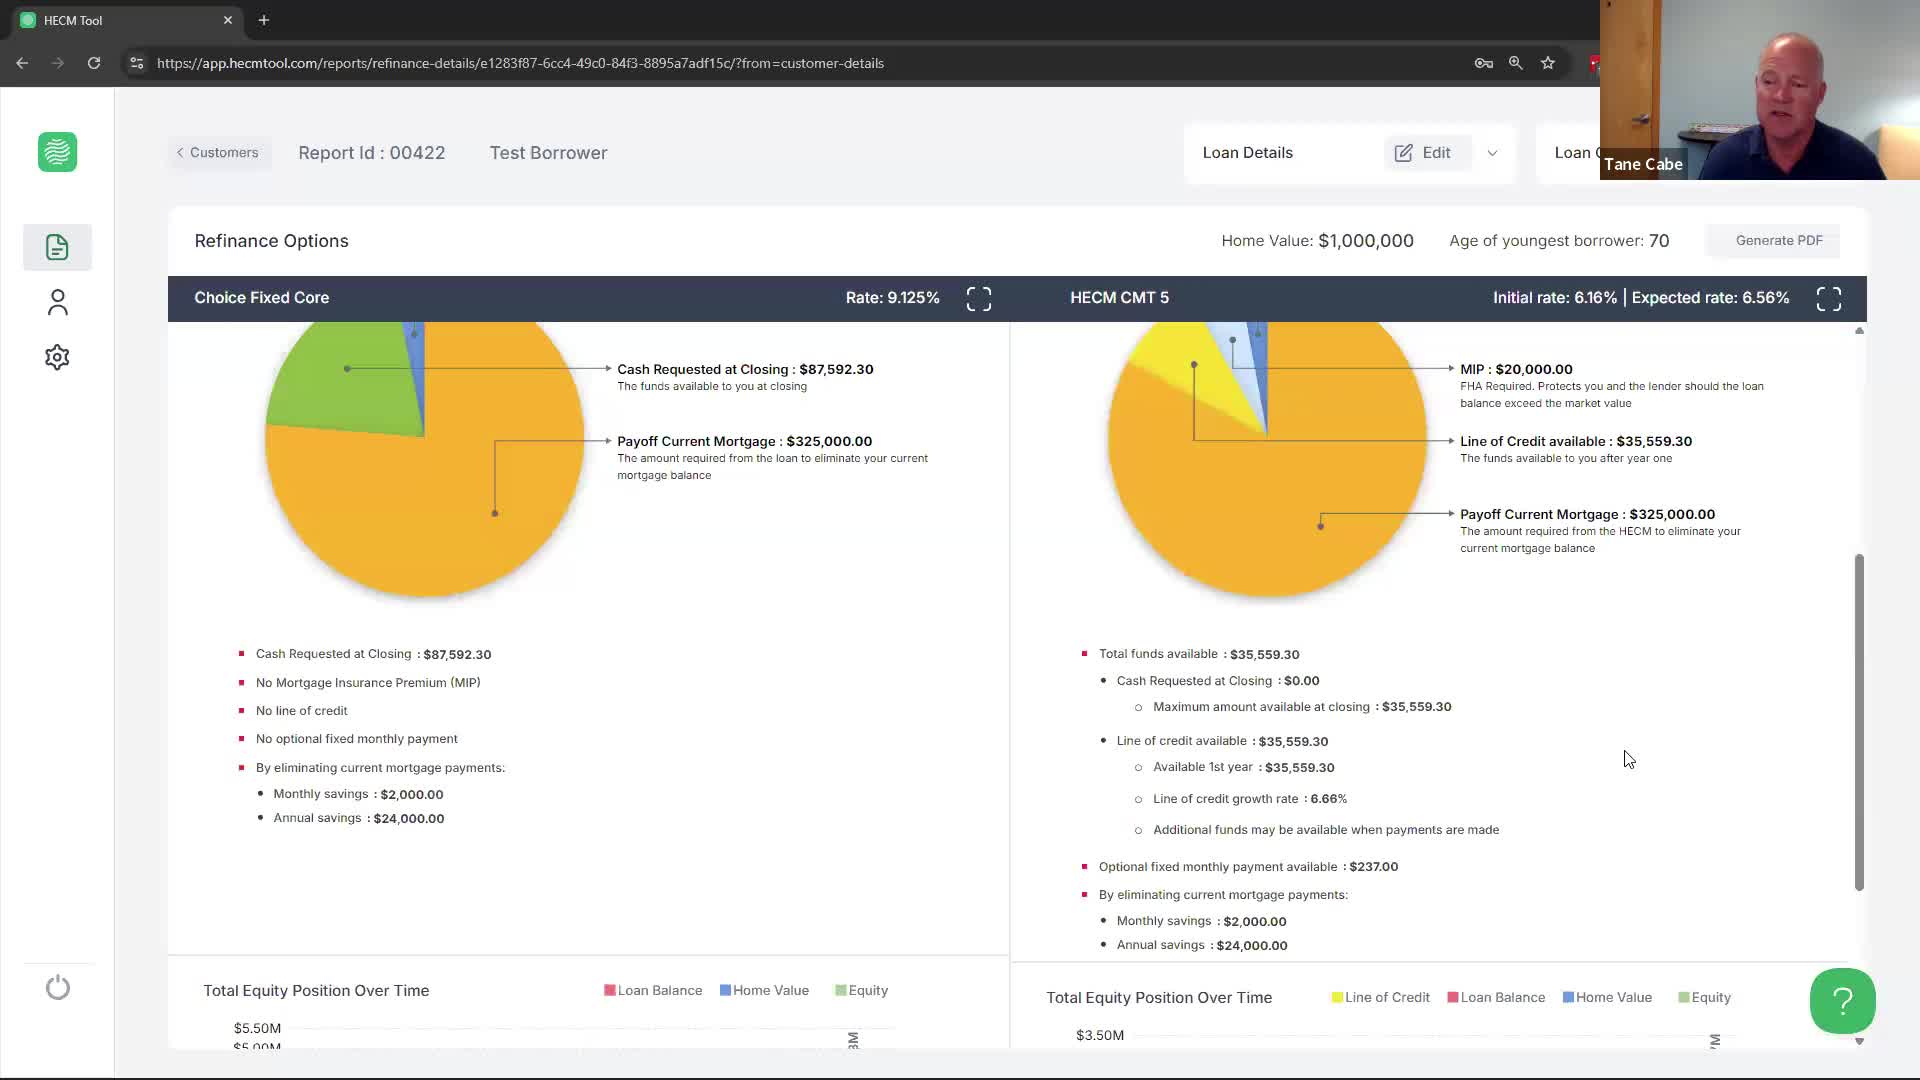Go back via Customers chevron link

point(218,153)
